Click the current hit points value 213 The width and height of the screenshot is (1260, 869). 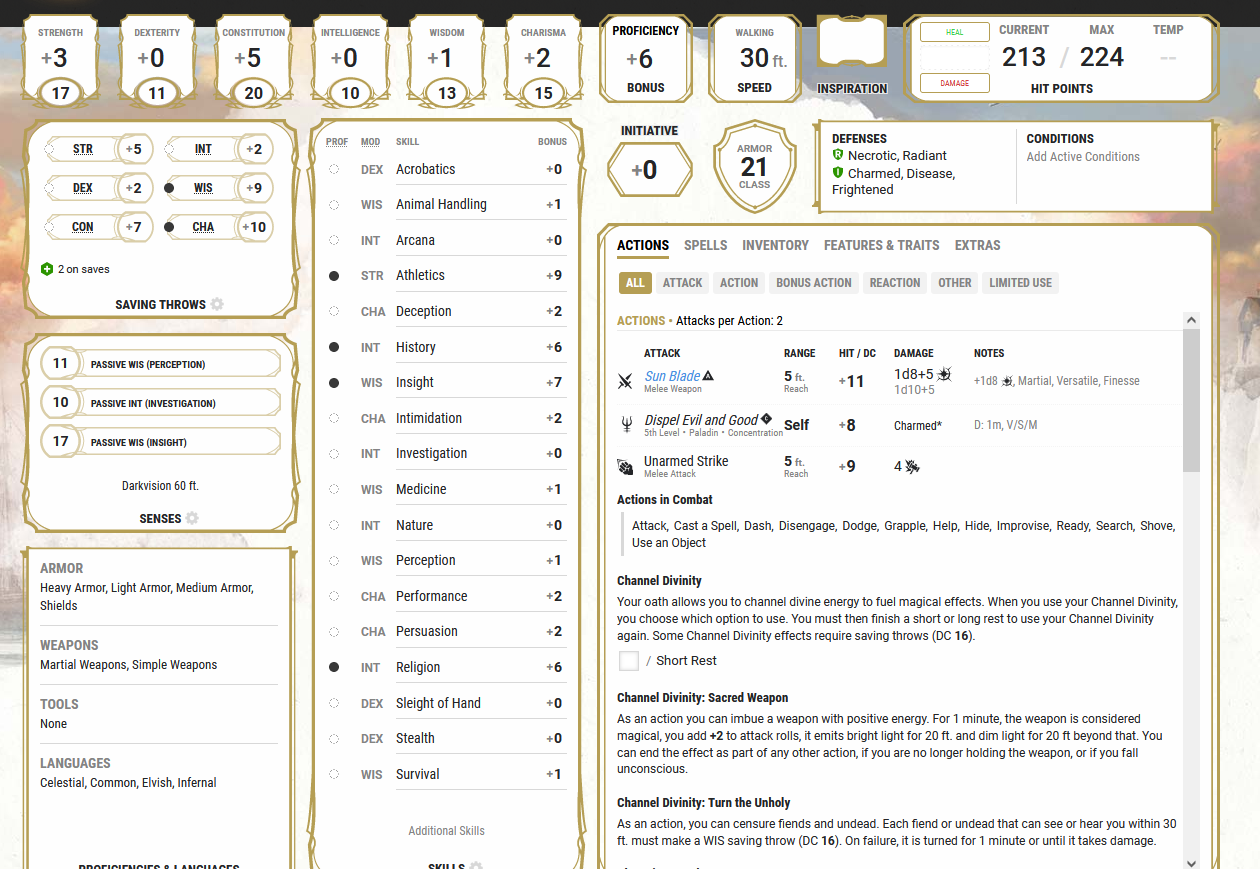1024,57
